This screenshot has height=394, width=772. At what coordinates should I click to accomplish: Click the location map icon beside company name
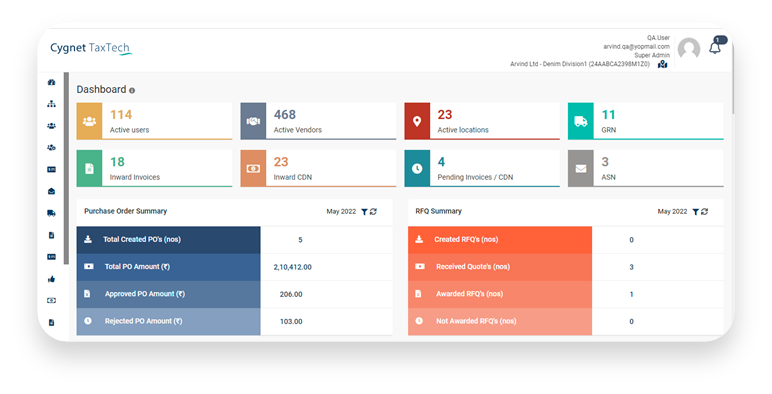663,64
